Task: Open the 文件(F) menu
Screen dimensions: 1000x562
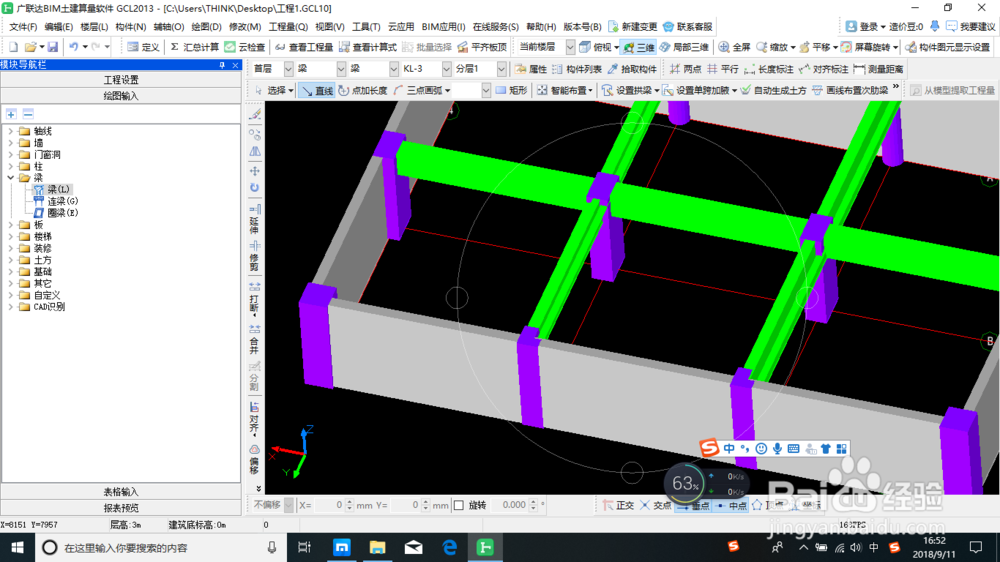Action: pyautogui.click(x=24, y=27)
